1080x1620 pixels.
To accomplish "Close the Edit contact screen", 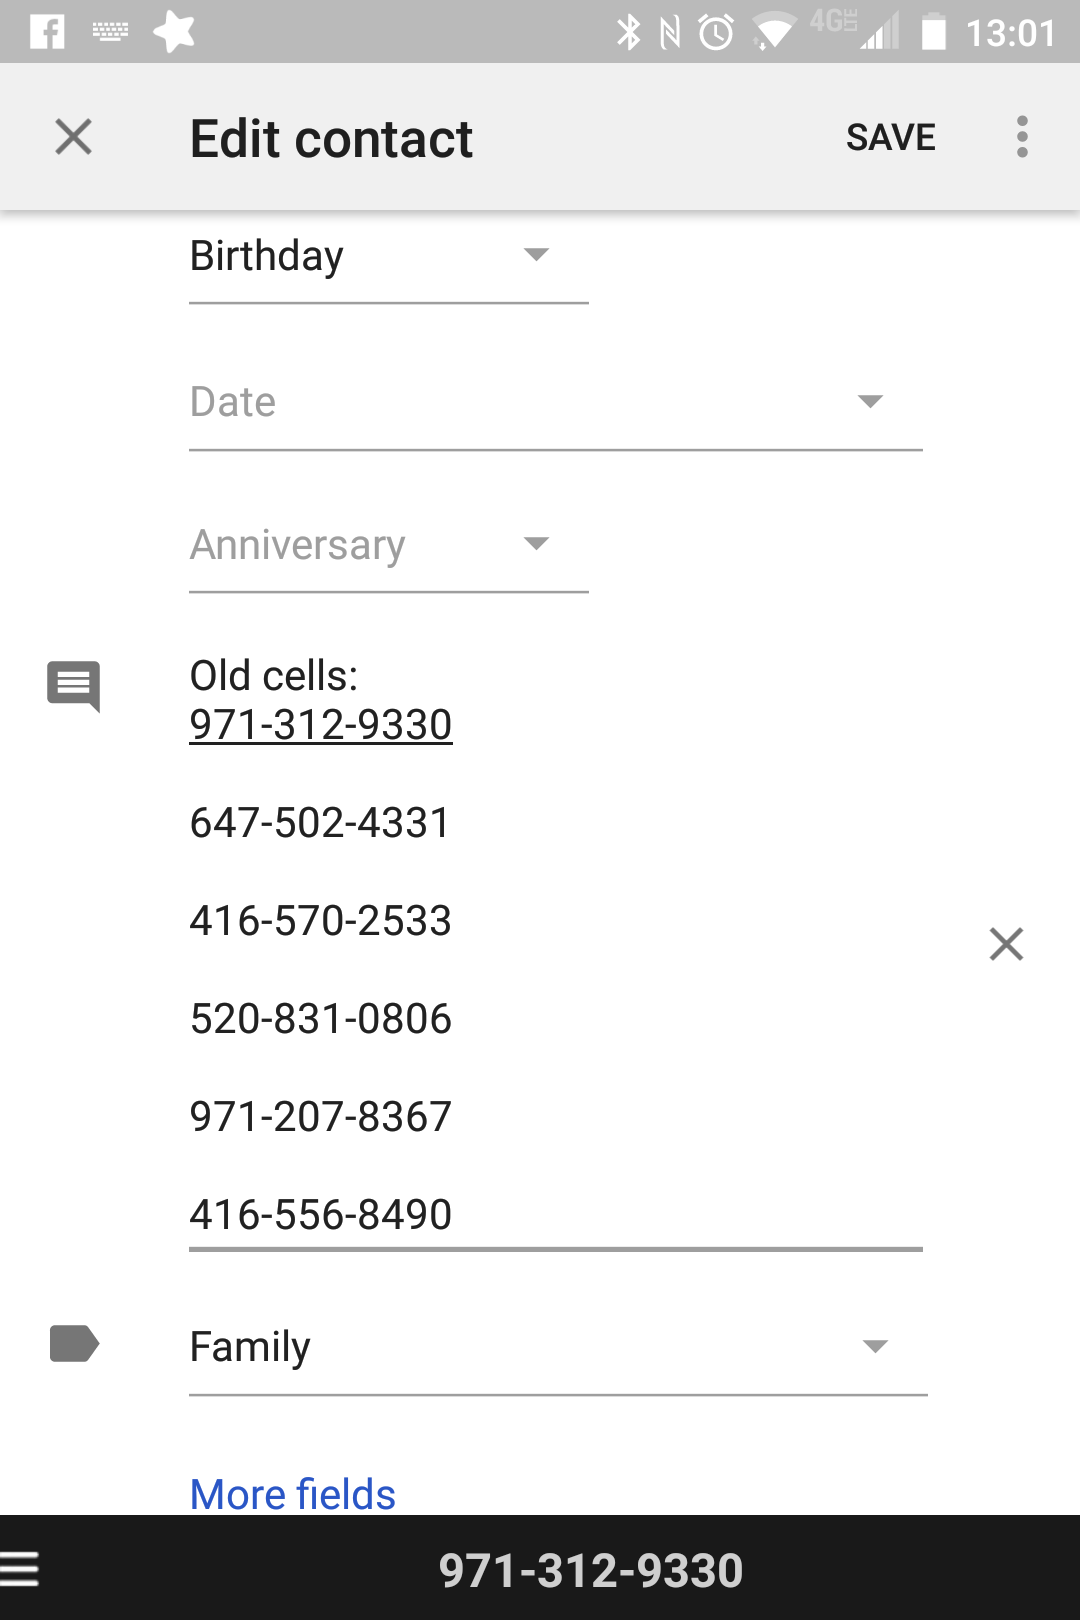I will tap(73, 137).
